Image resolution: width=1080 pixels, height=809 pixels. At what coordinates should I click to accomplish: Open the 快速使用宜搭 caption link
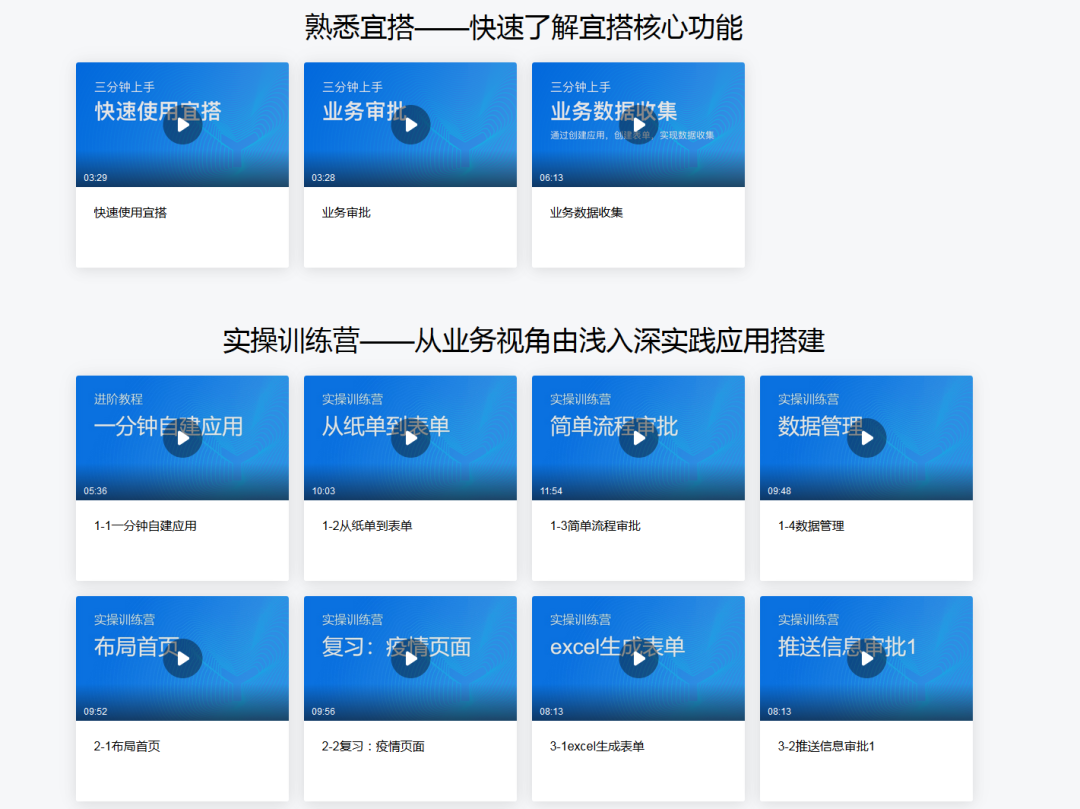tap(130, 213)
